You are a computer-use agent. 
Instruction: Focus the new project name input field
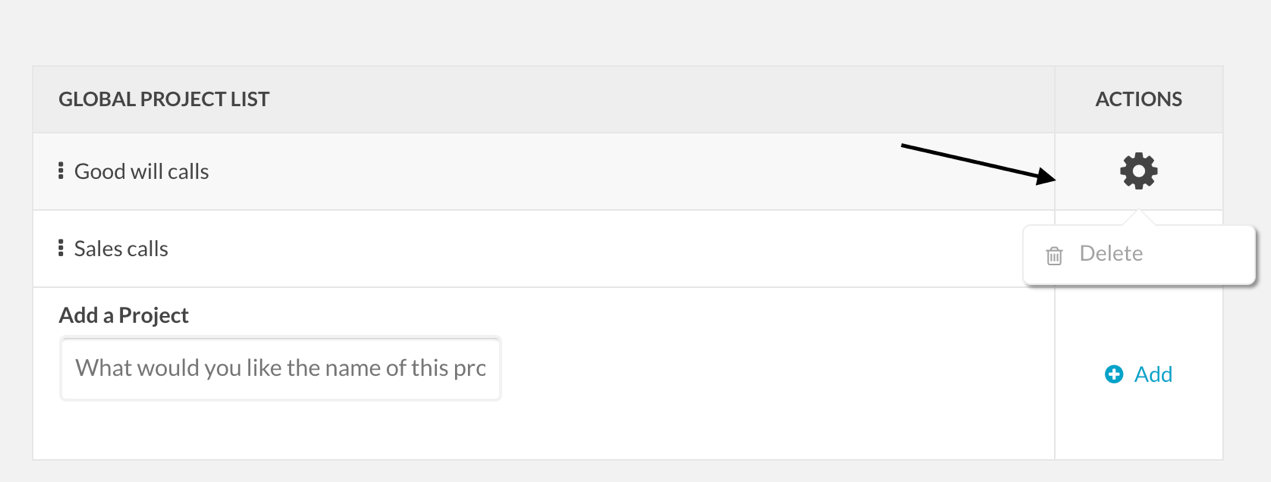[x=281, y=368]
